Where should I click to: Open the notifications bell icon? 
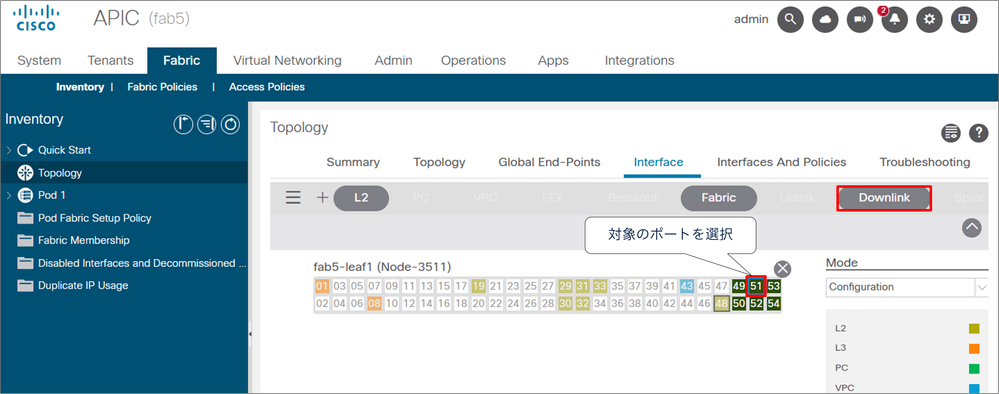[x=894, y=20]
